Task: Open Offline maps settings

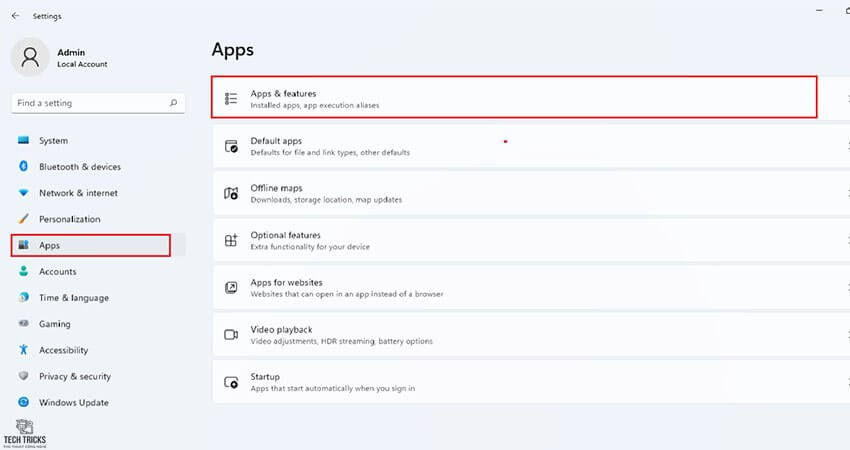Action: point(531,193)
